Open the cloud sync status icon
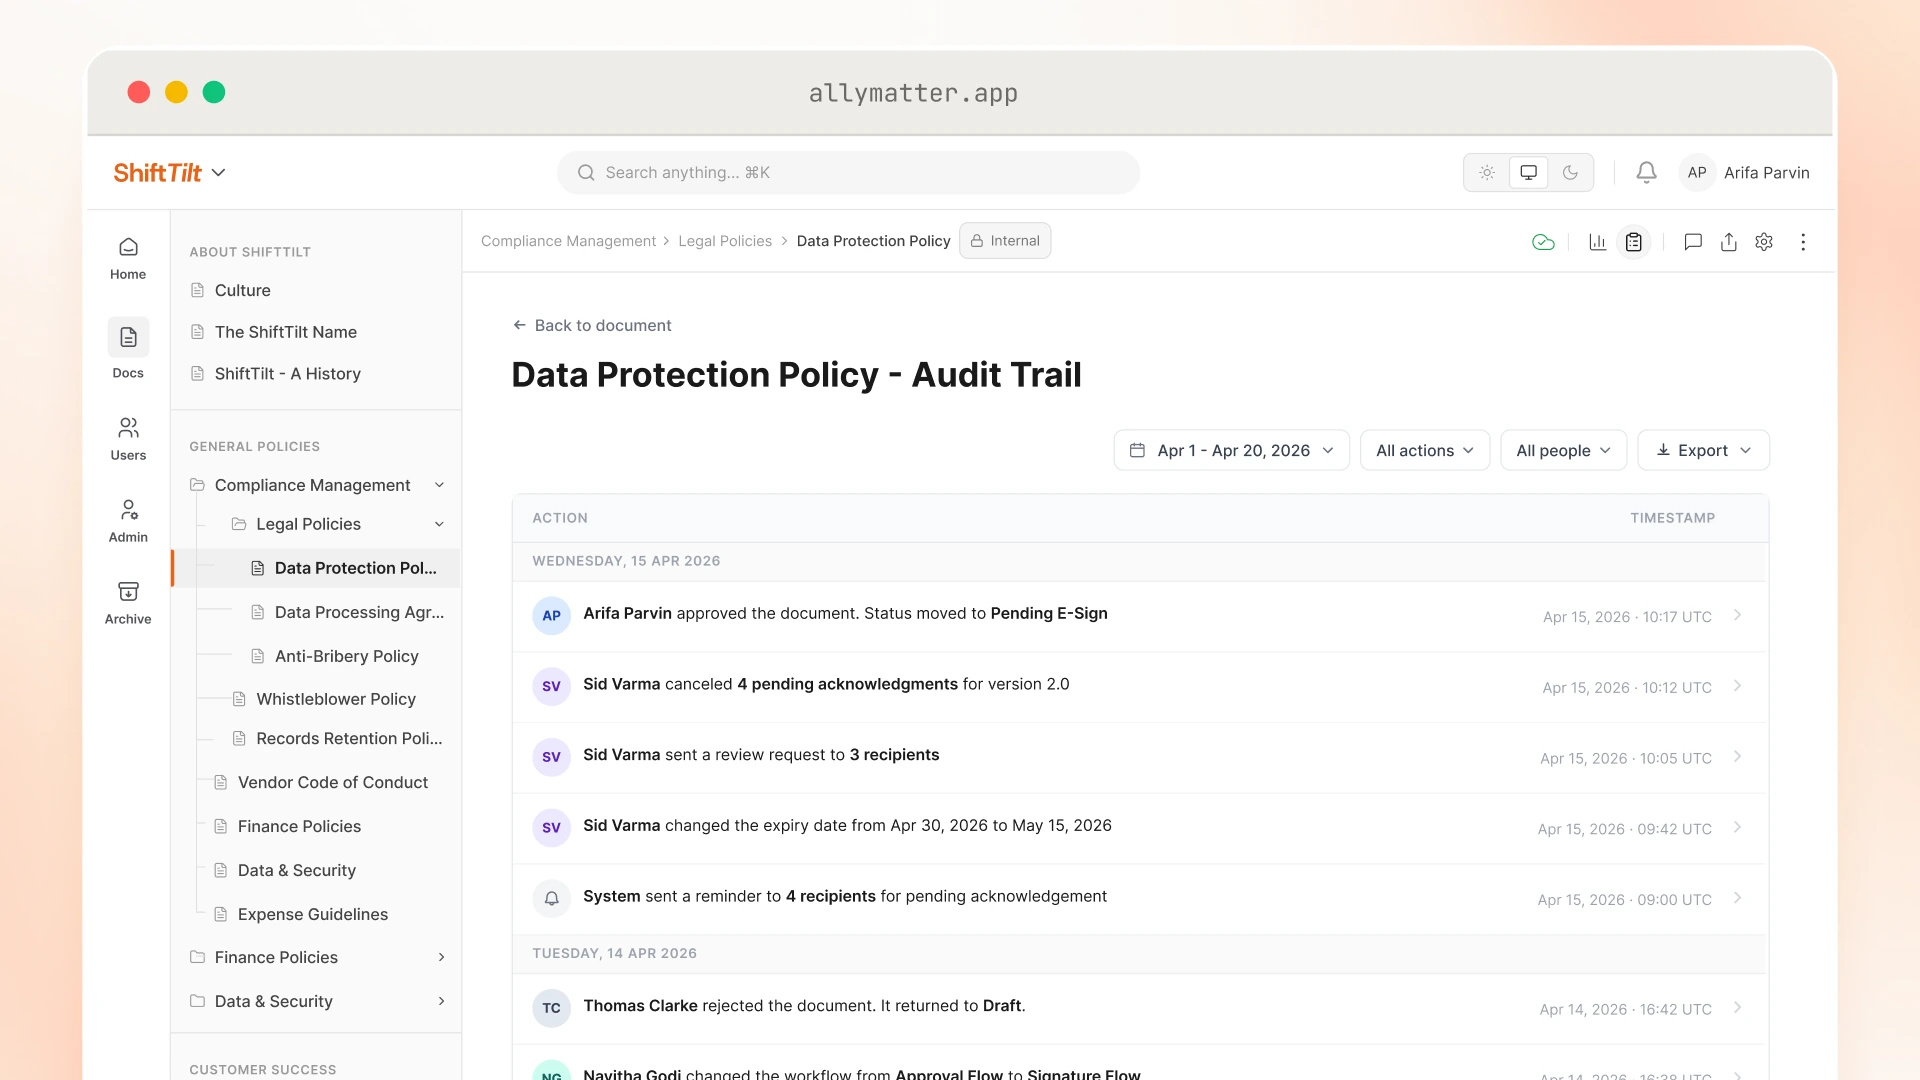The width and height of the screenshot is (1920, 1080). (1543, 242)
